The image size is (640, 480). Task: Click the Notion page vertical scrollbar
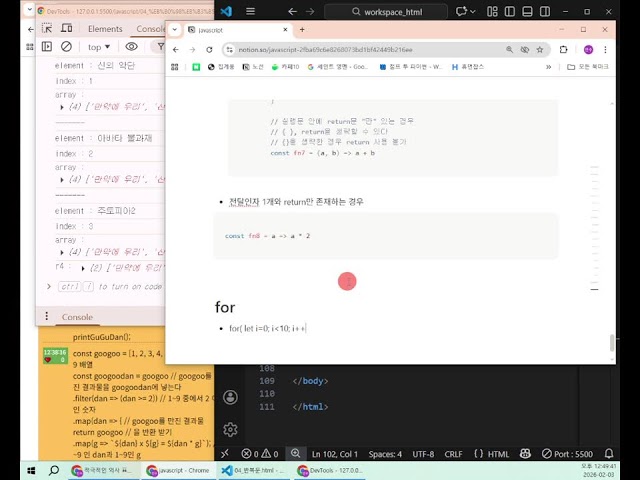click(x=612, y=342)
